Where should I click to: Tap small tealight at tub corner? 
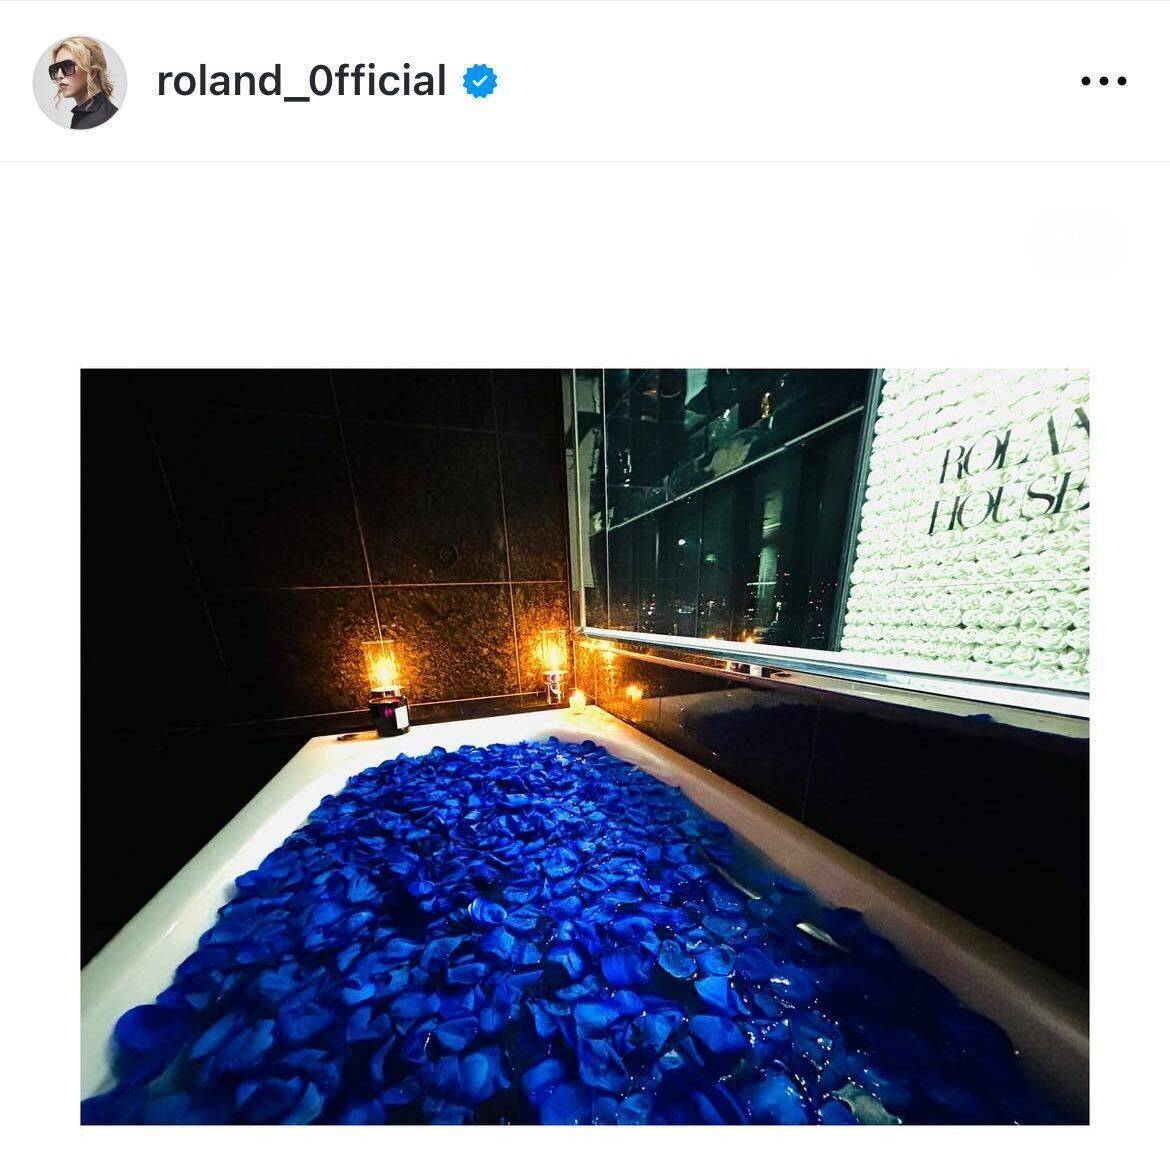click(x=578, y=701)
